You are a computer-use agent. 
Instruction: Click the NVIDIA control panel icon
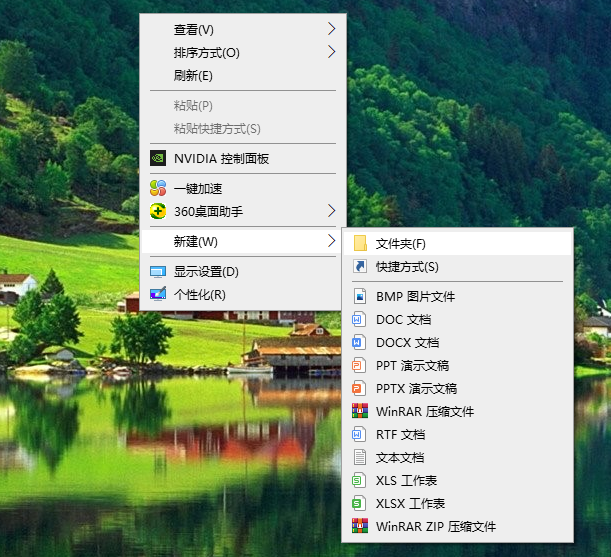158,158
